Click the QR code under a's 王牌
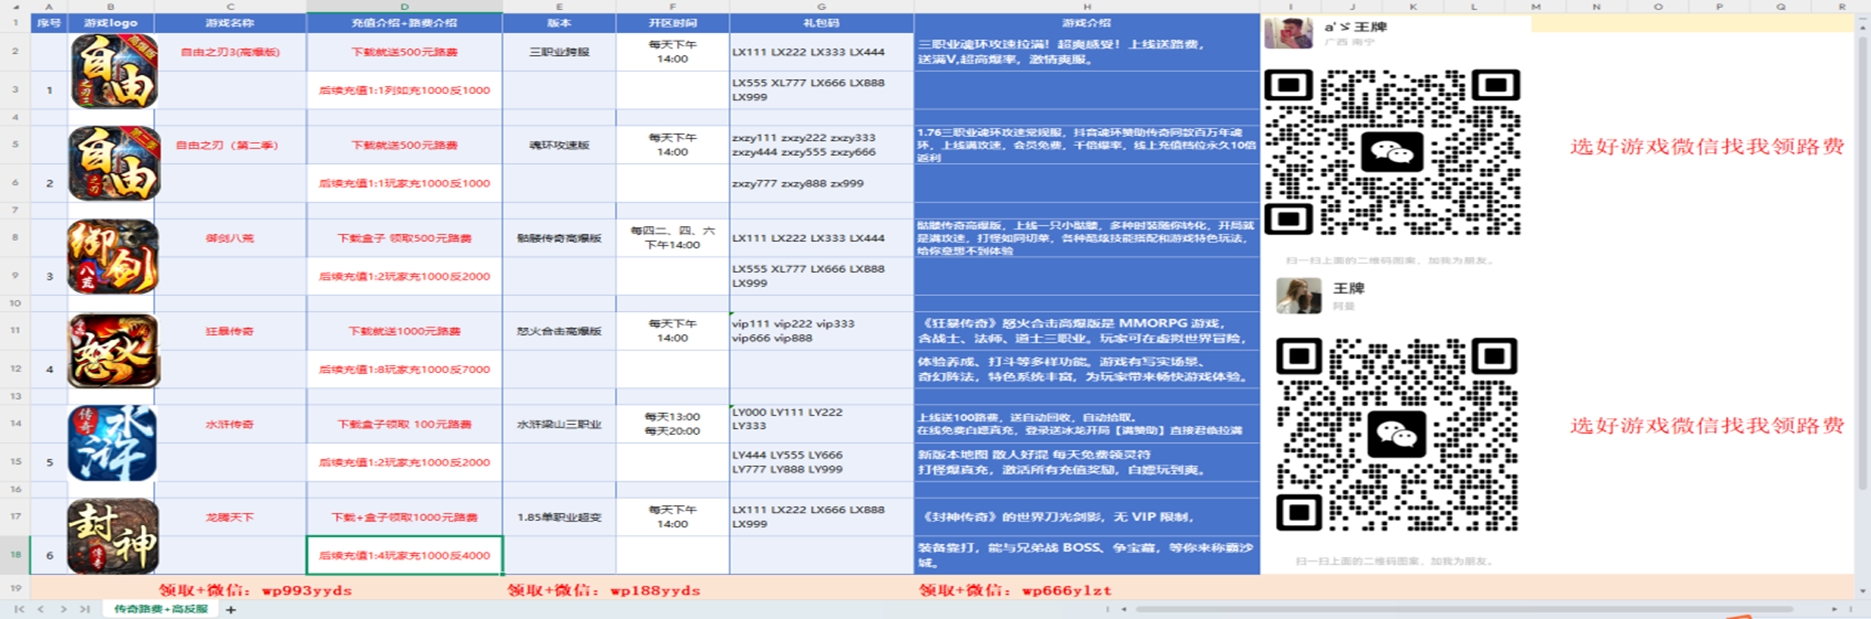 coord(1392,152)
